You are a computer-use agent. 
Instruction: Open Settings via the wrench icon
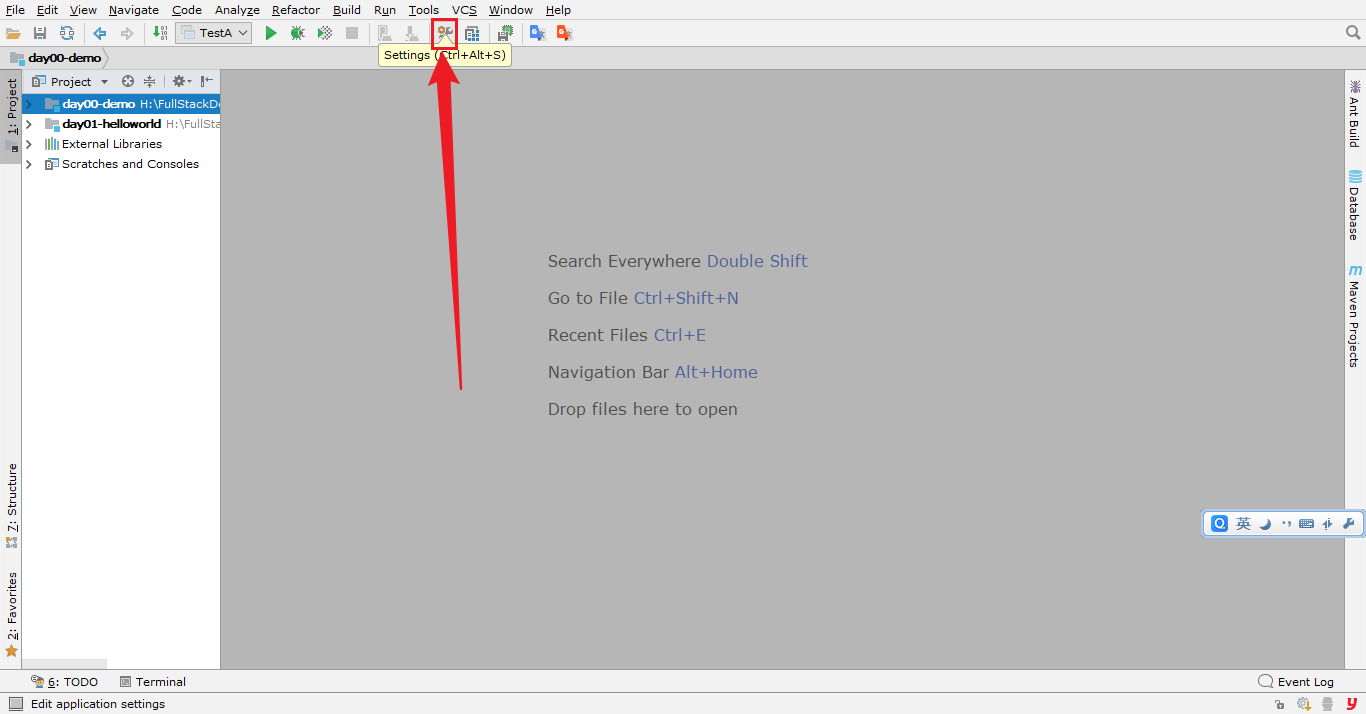click(x=444, y=33)
